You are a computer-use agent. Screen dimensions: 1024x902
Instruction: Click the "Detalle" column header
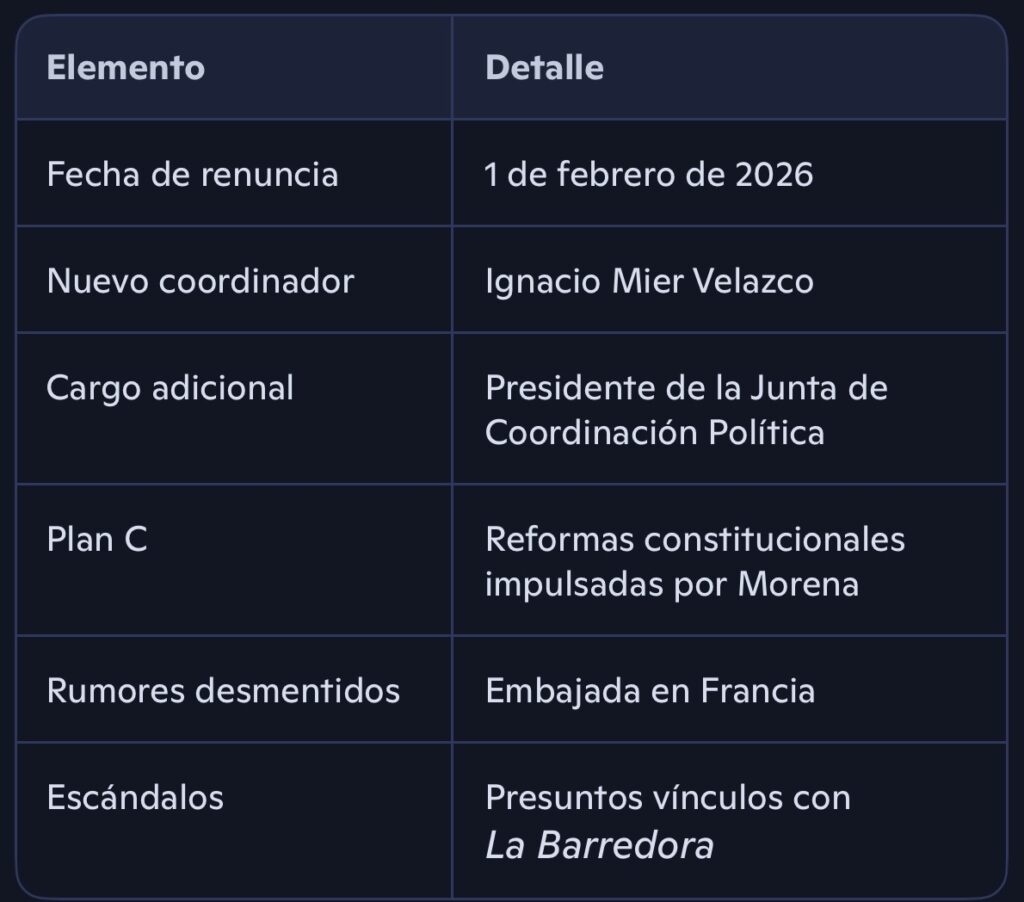point(544,68)
